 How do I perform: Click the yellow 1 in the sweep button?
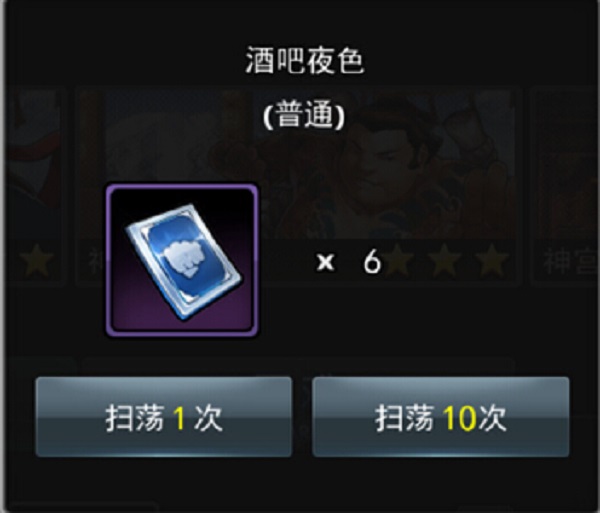coord(179,419)
